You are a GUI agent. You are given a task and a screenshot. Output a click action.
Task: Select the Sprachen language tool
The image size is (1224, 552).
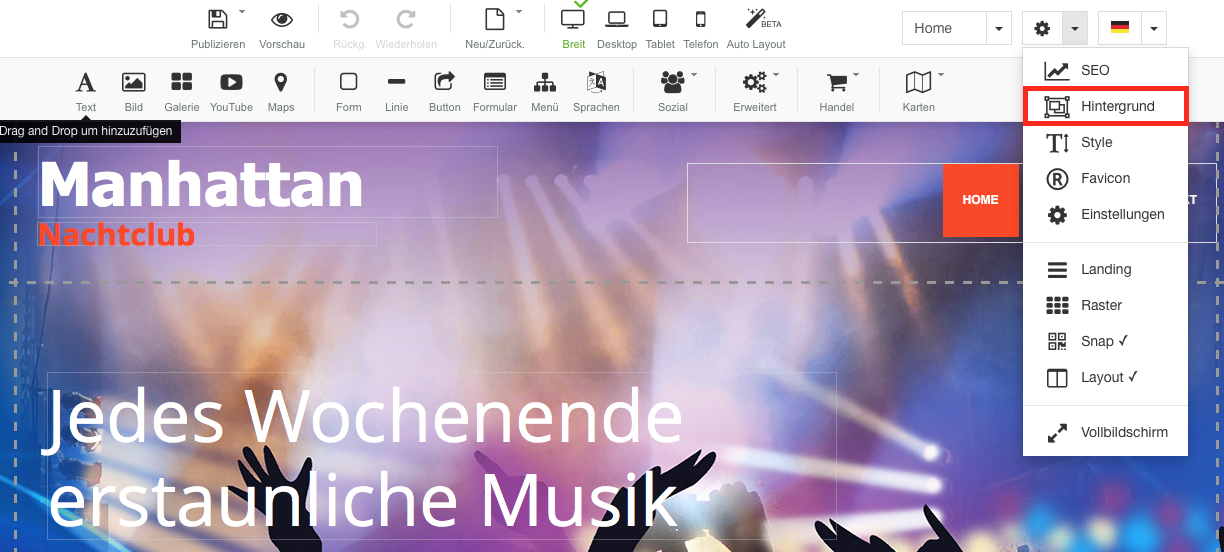(x=596, y=83)
